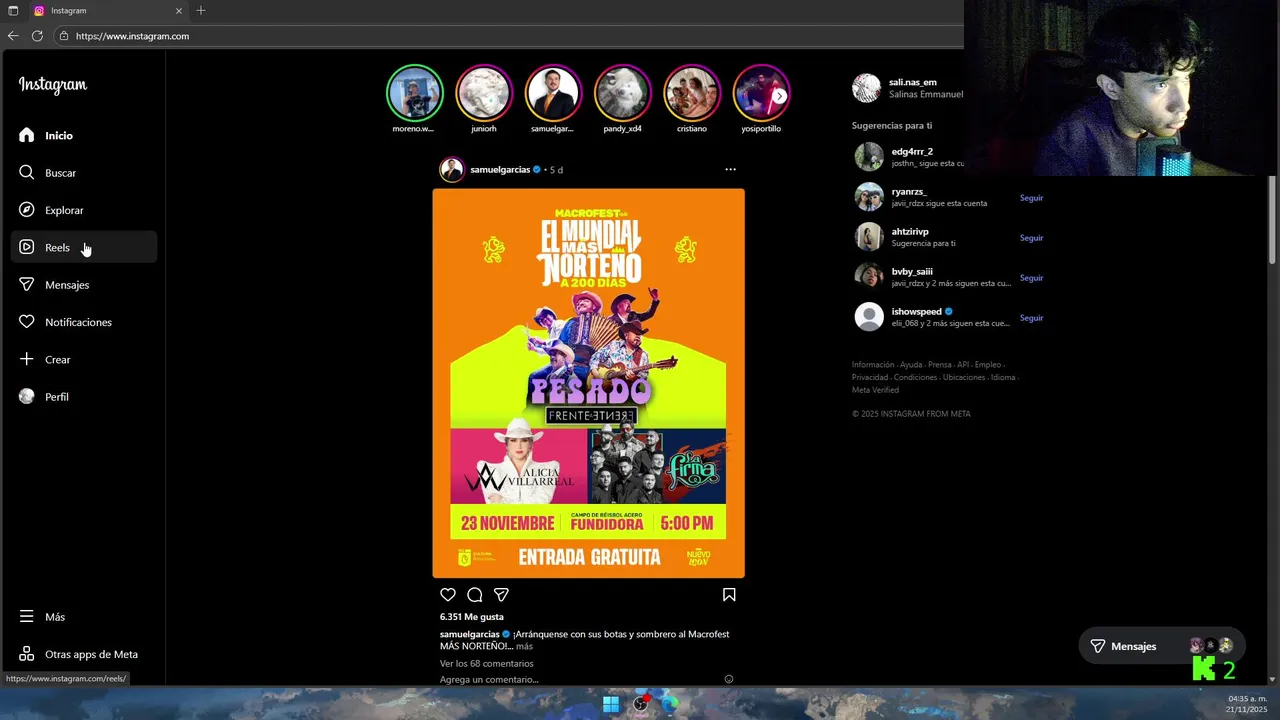Reload the page with the refresh icon
This screenshot has height=720, width=1280.
click(x=37, y=36)
